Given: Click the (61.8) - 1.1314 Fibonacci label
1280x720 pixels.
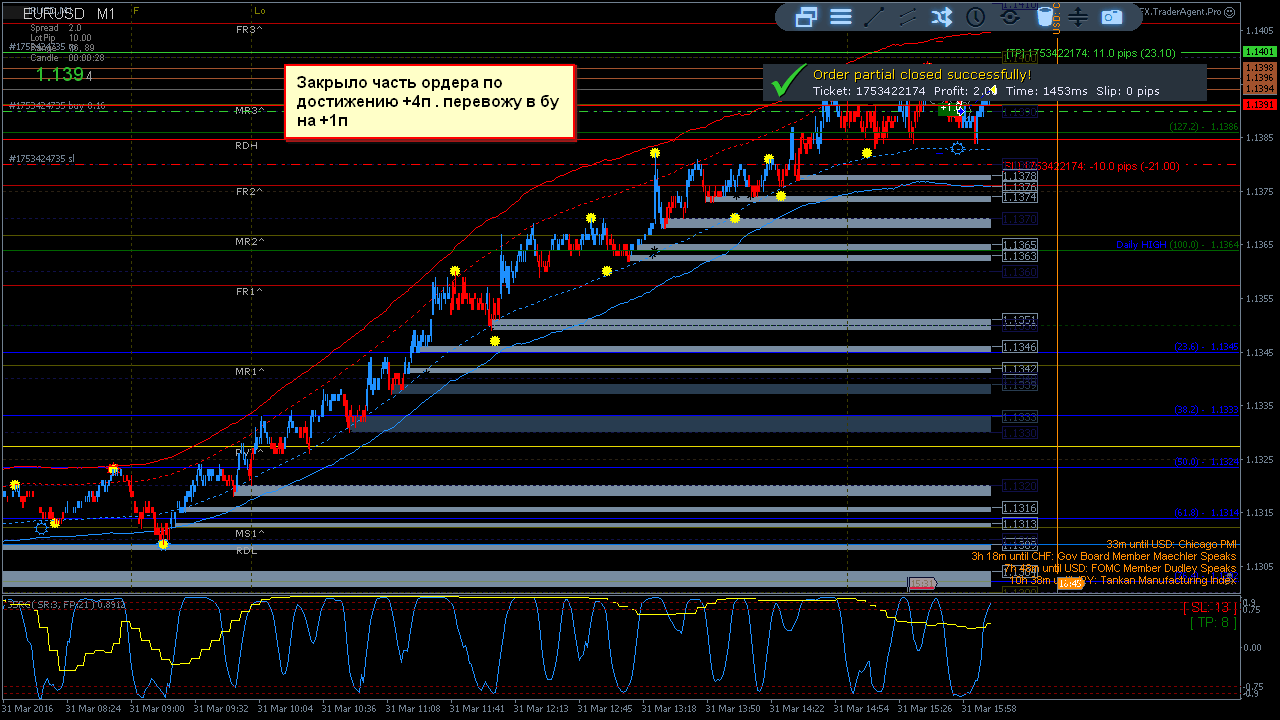Looking at the screenshot, I should [x=1206, y=513].
